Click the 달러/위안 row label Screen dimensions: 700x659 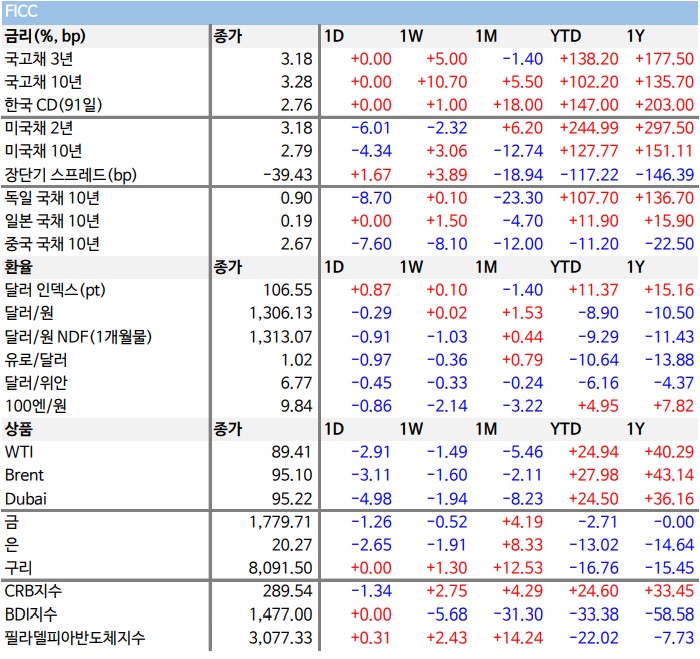[36, 383]
